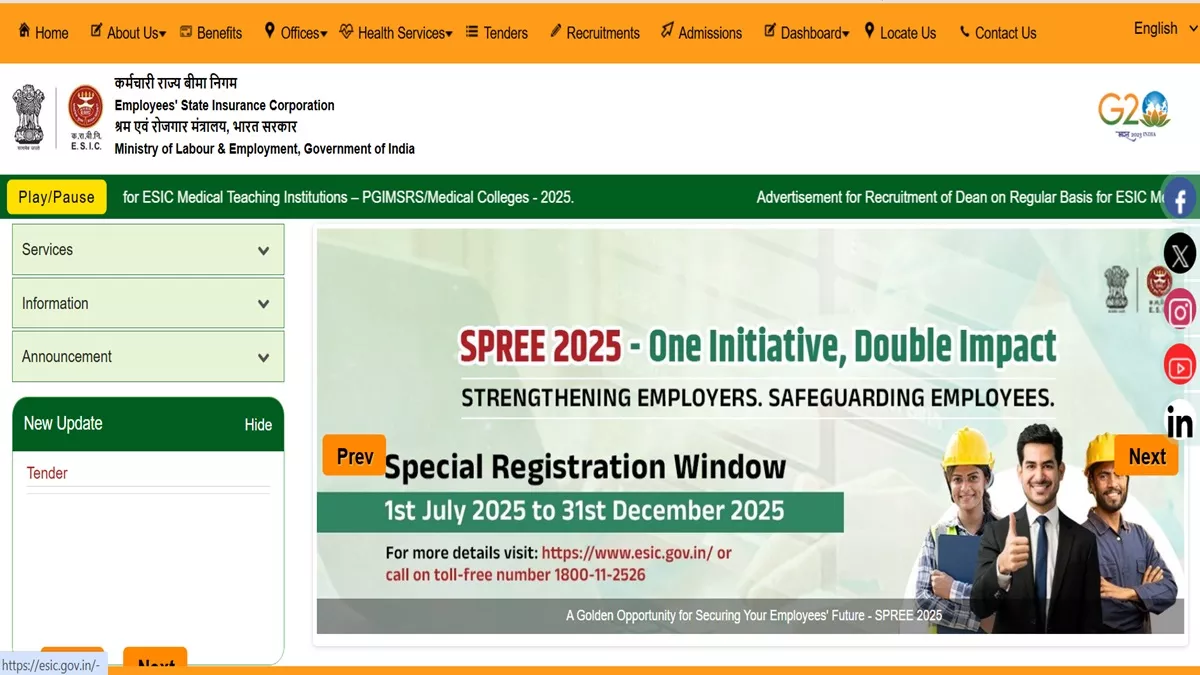Open the Contact Us menu item
The height and width of the screenshot is (675, 1200).
coord(1005,33)
